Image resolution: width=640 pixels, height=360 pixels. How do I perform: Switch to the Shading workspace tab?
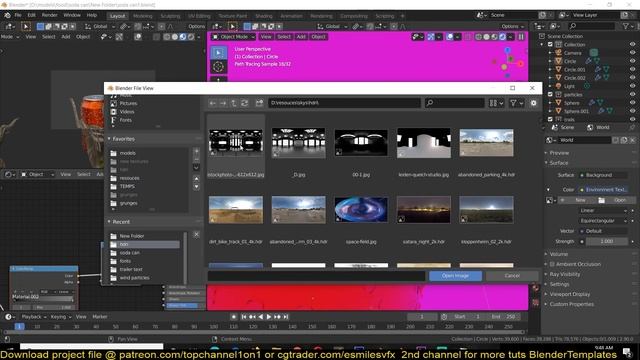click(x=264, y=16)
